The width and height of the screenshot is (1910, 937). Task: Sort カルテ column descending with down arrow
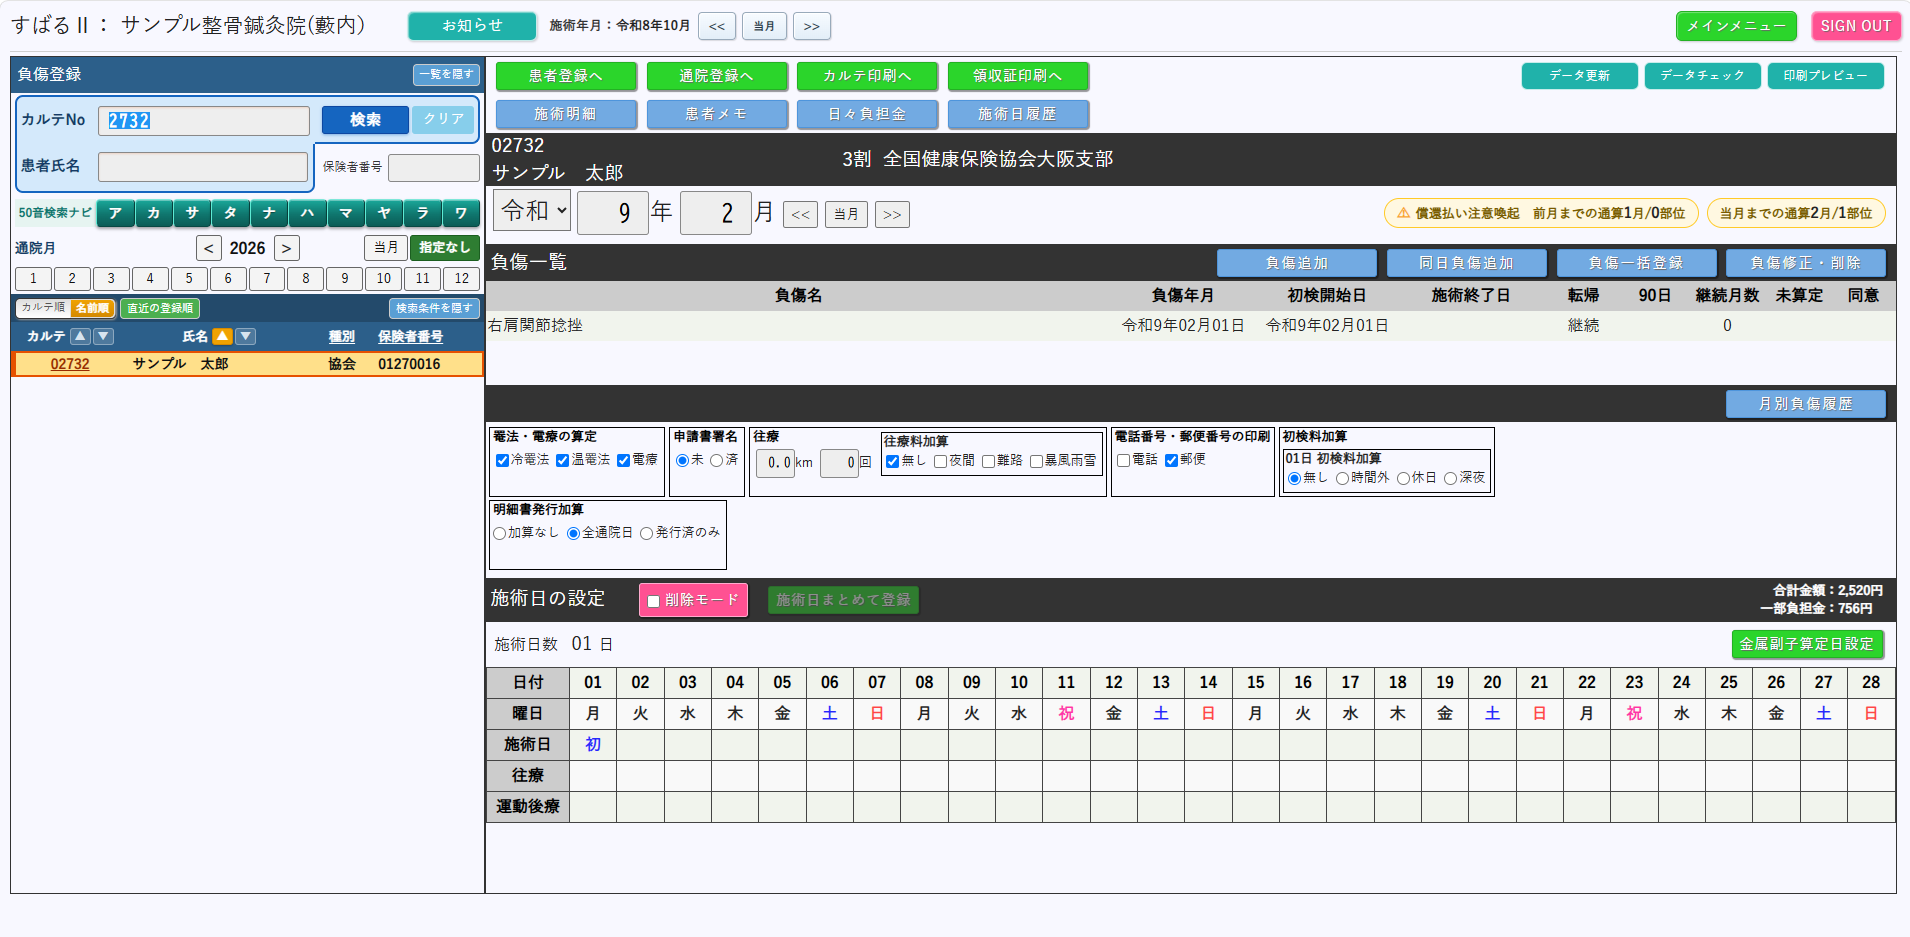click(x=104, y=337)
